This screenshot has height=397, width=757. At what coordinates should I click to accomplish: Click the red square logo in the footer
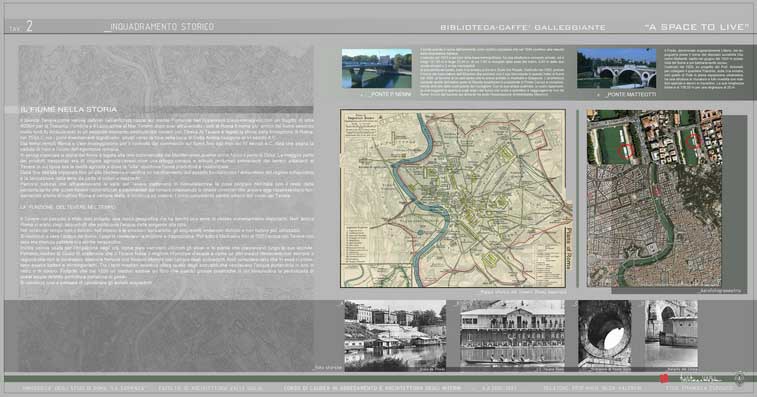click(664, 379)
